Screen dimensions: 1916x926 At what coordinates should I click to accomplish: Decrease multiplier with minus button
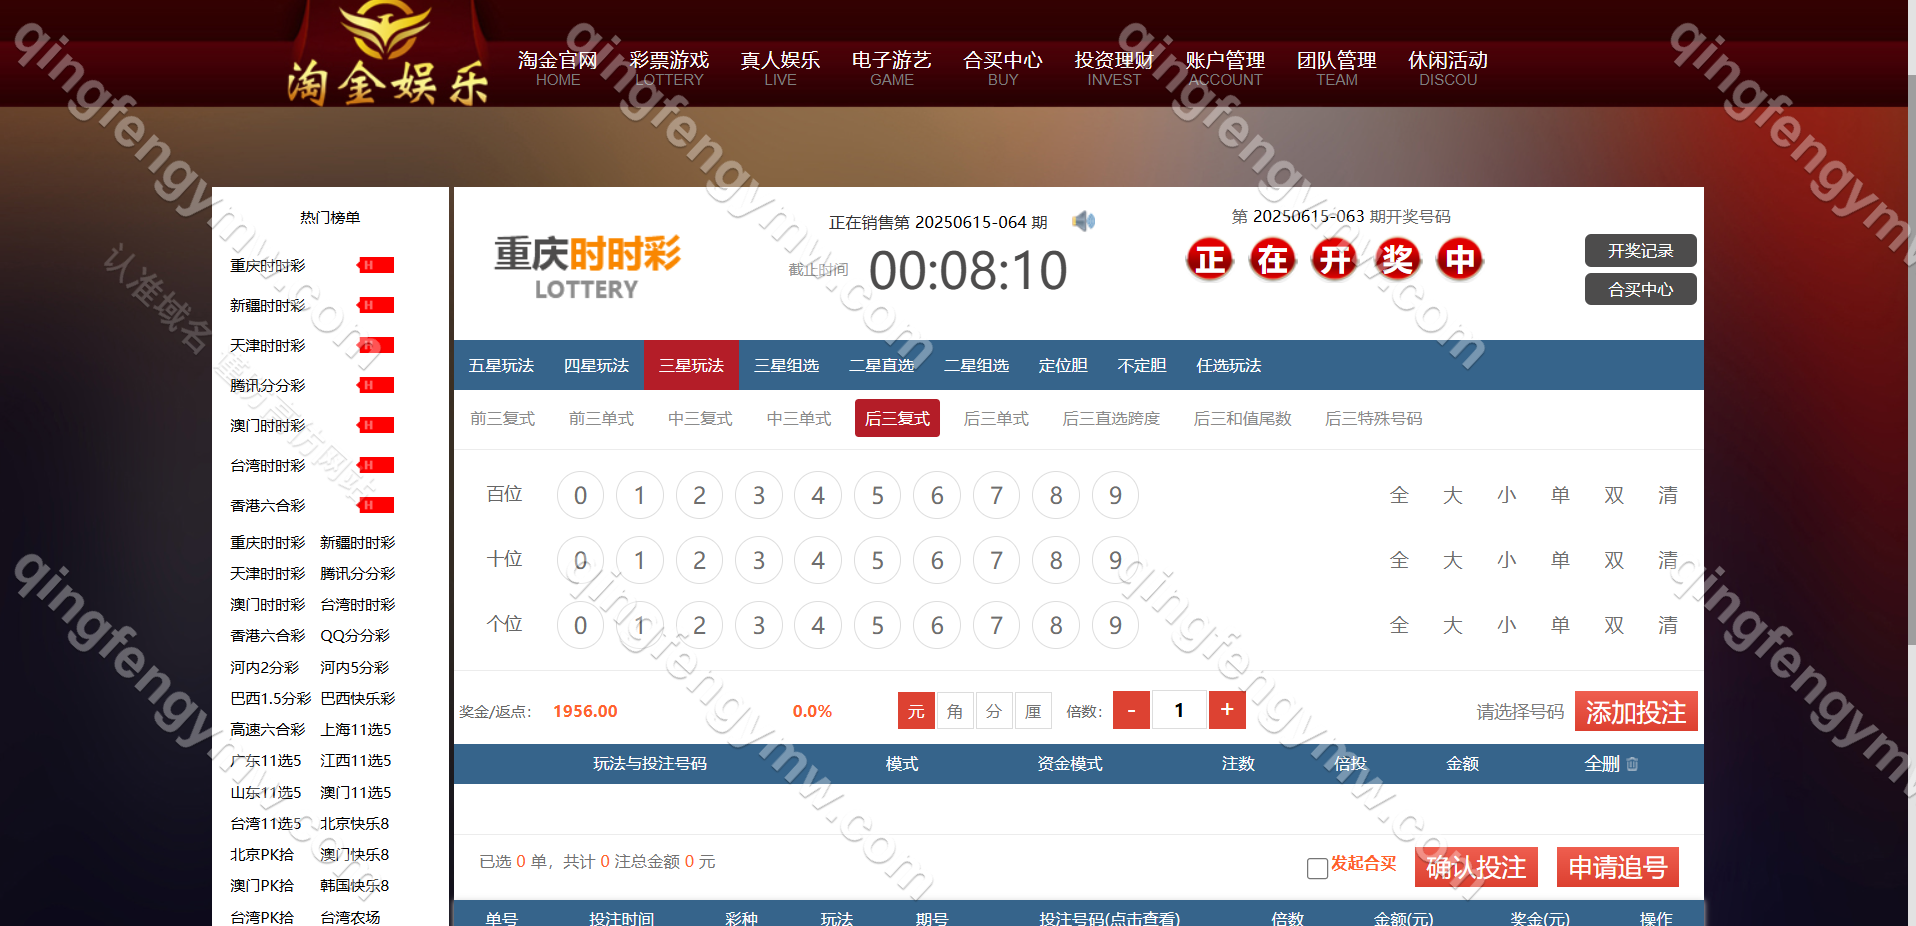pos(1131,710)
